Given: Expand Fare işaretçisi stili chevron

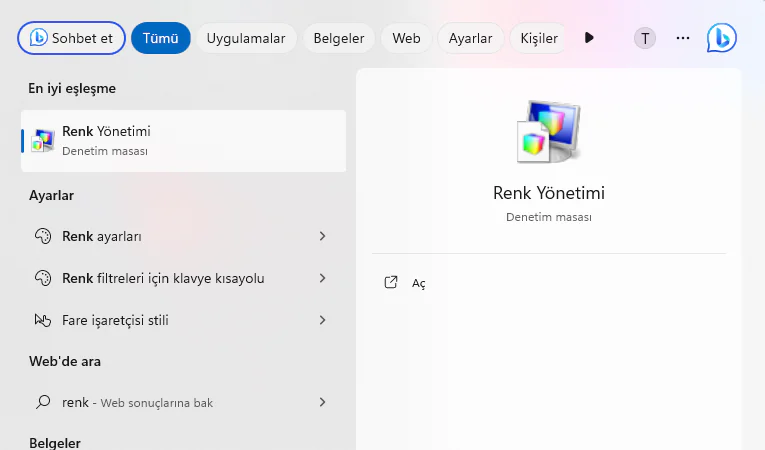Looking at the screenshot, I should point(322,320).
